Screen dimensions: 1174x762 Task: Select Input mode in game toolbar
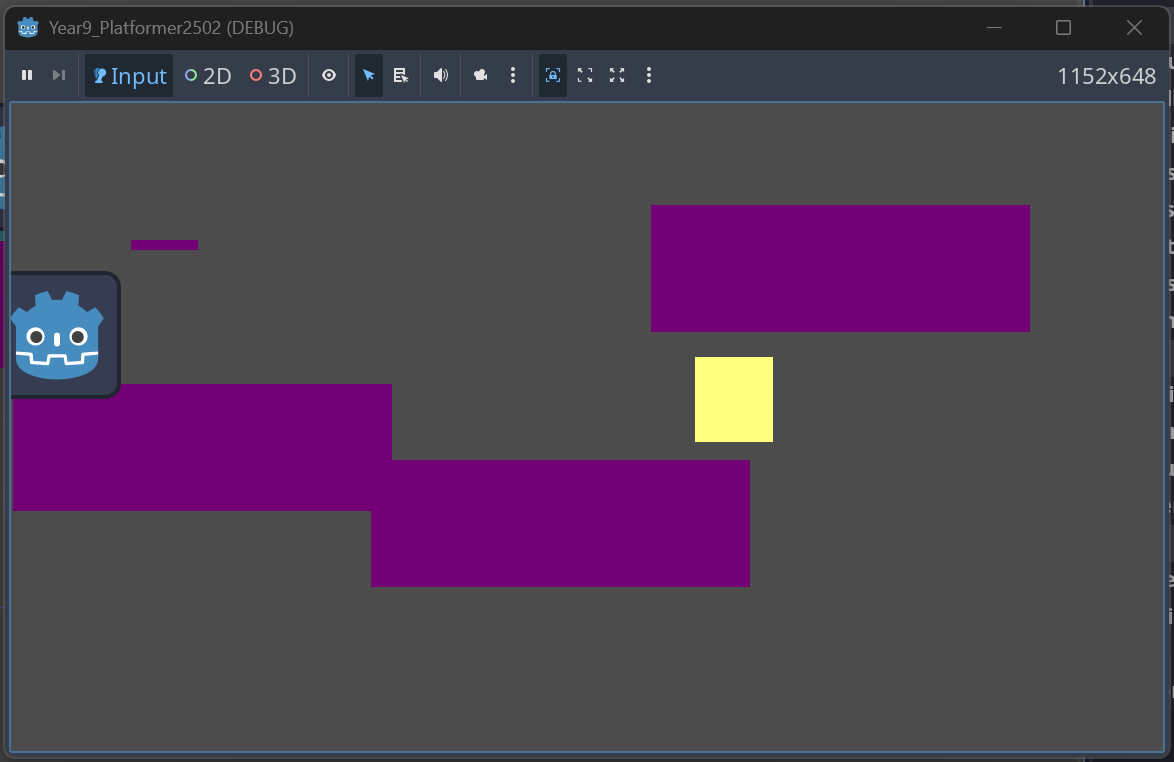click(129, 76)
